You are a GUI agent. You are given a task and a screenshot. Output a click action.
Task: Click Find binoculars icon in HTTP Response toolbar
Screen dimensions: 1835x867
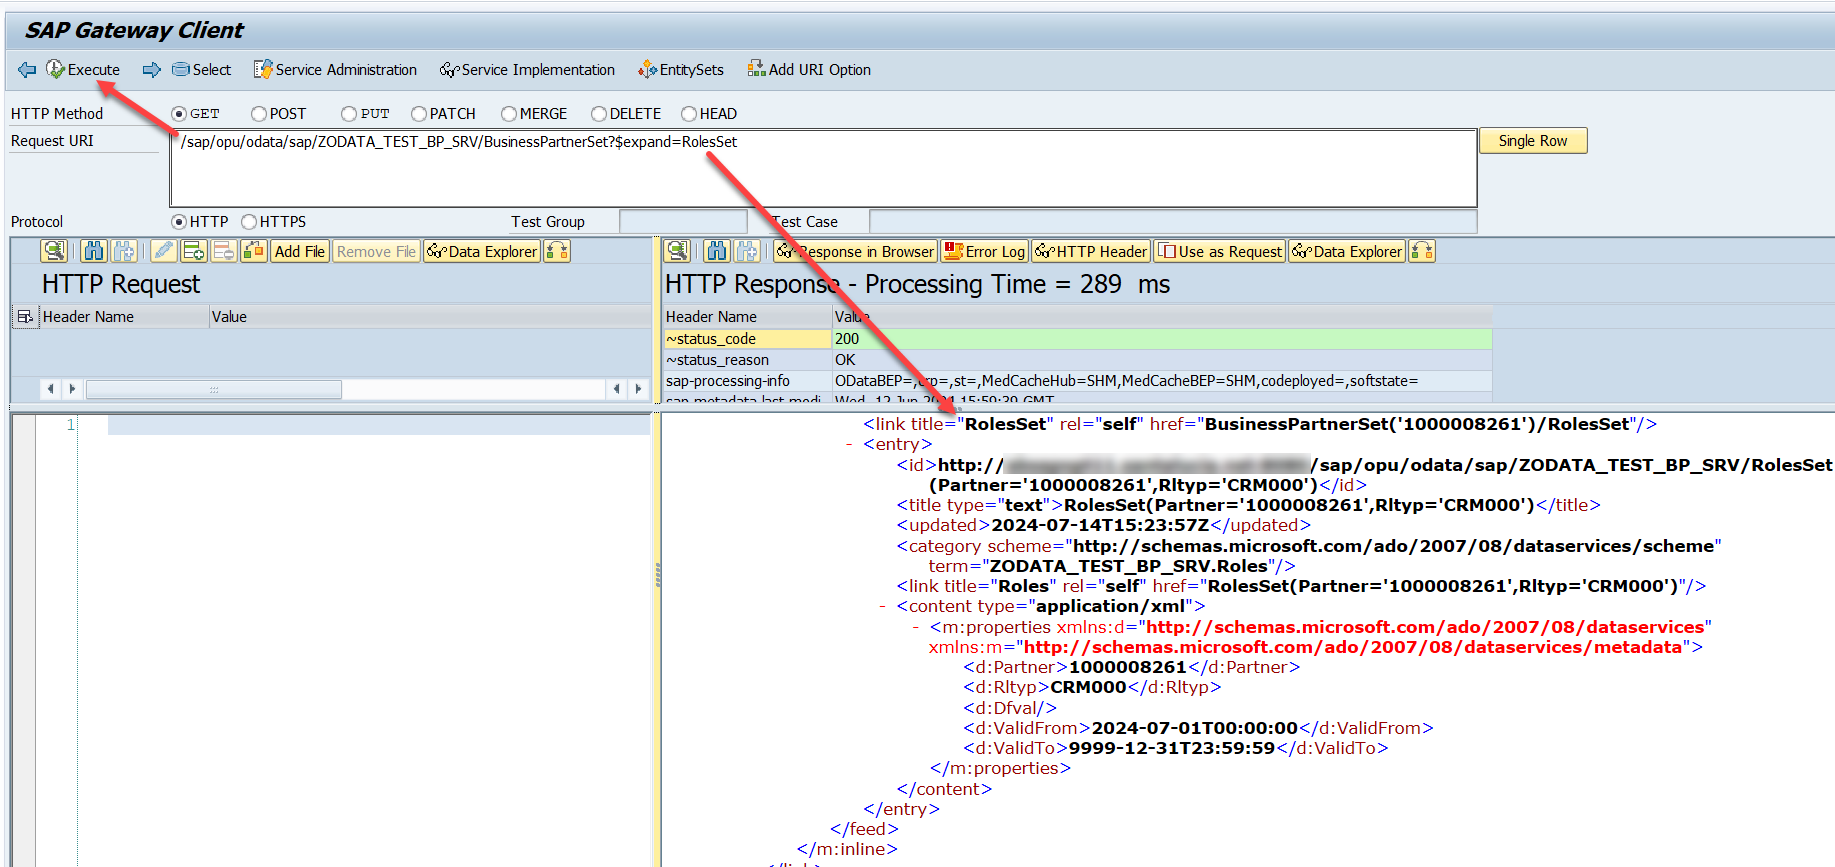click(716, 251)
